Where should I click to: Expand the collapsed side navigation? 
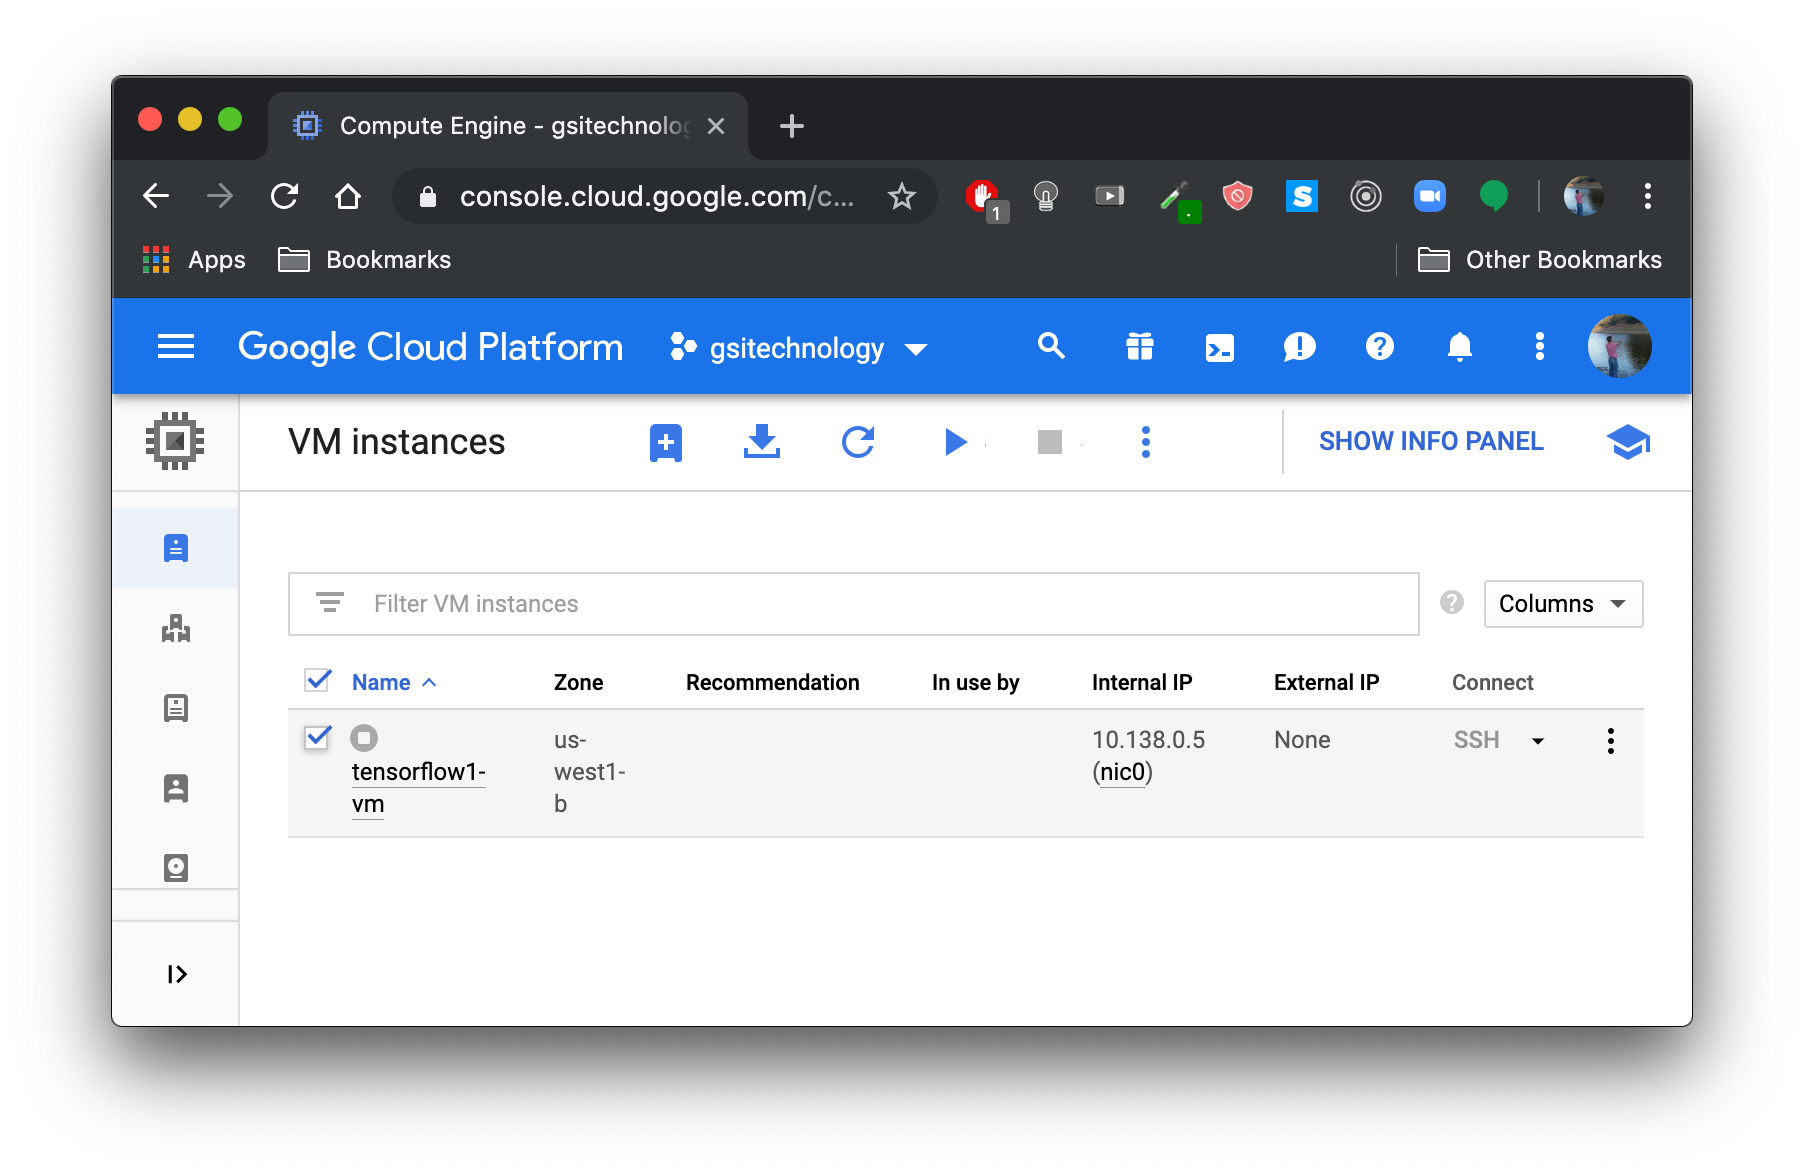click(x=176, y=974)
